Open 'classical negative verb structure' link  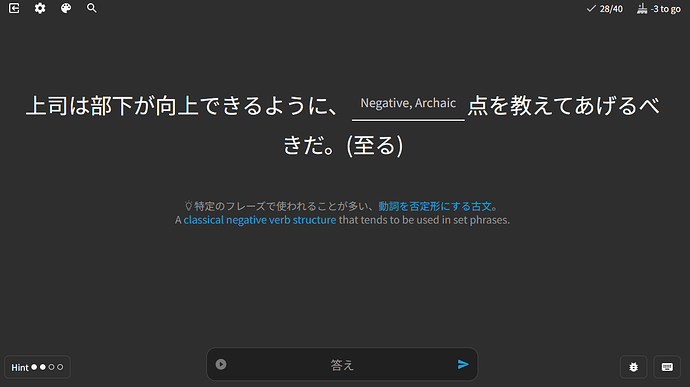coord(260,220)
